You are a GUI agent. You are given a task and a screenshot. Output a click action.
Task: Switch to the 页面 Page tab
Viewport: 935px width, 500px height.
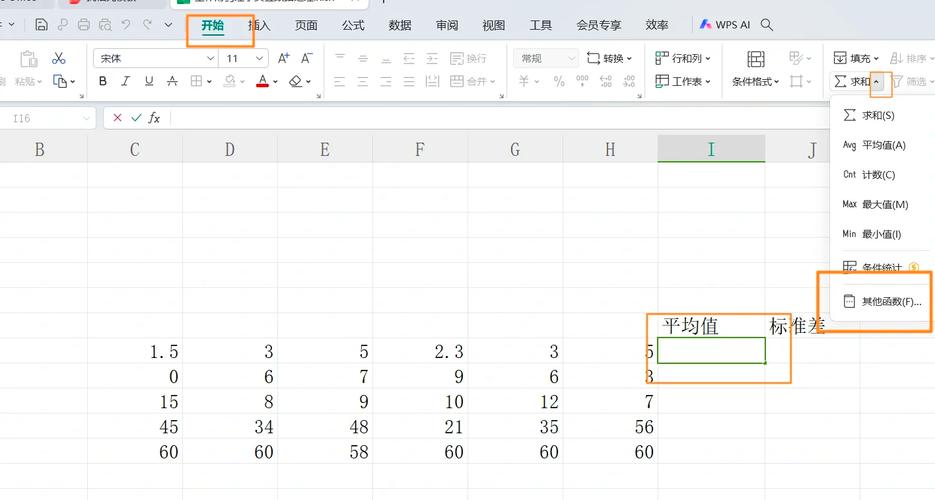click(x=306, y=25)
